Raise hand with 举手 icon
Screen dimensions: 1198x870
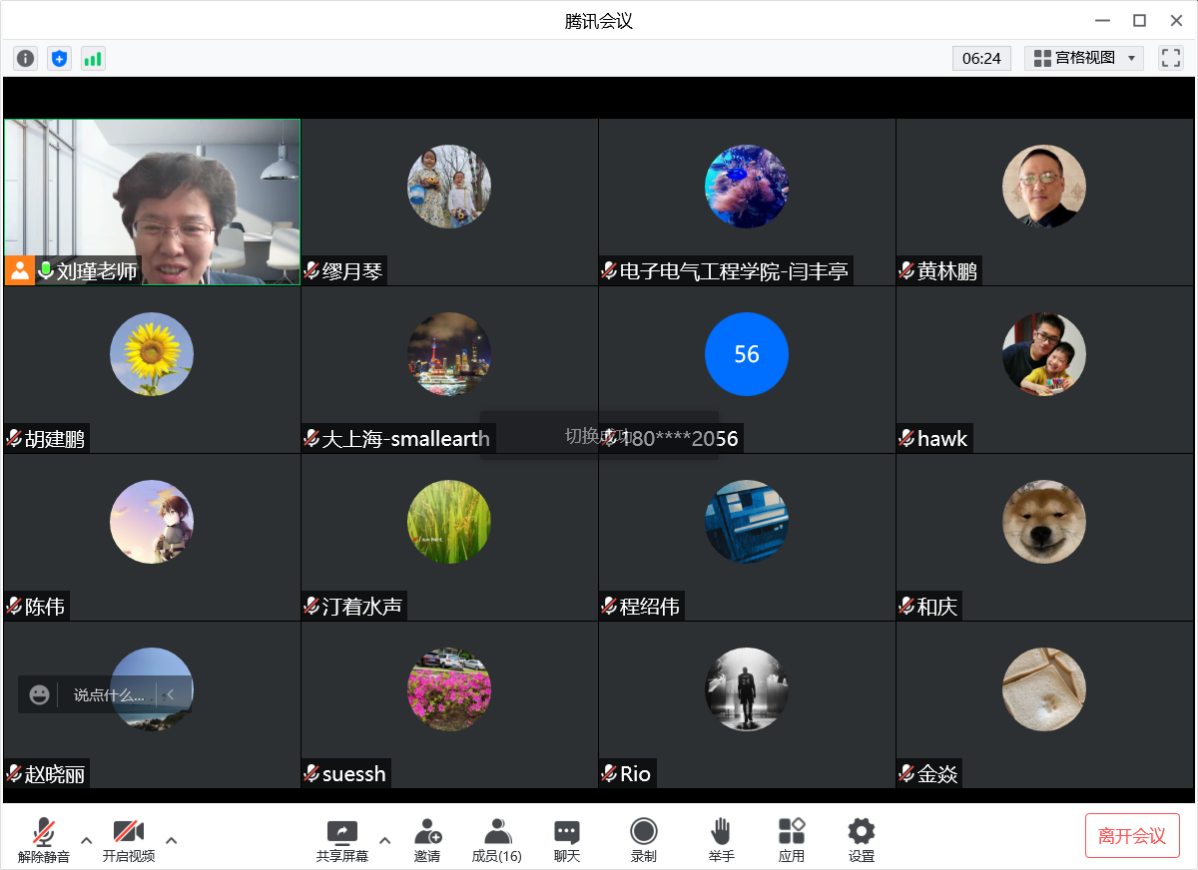[721, 840]
